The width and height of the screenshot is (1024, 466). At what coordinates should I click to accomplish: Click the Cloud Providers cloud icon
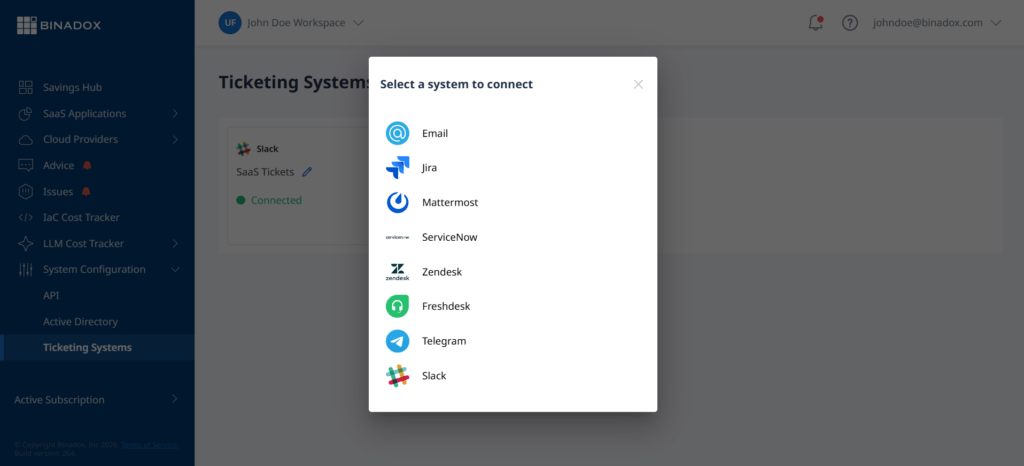[x=25, y=140]
